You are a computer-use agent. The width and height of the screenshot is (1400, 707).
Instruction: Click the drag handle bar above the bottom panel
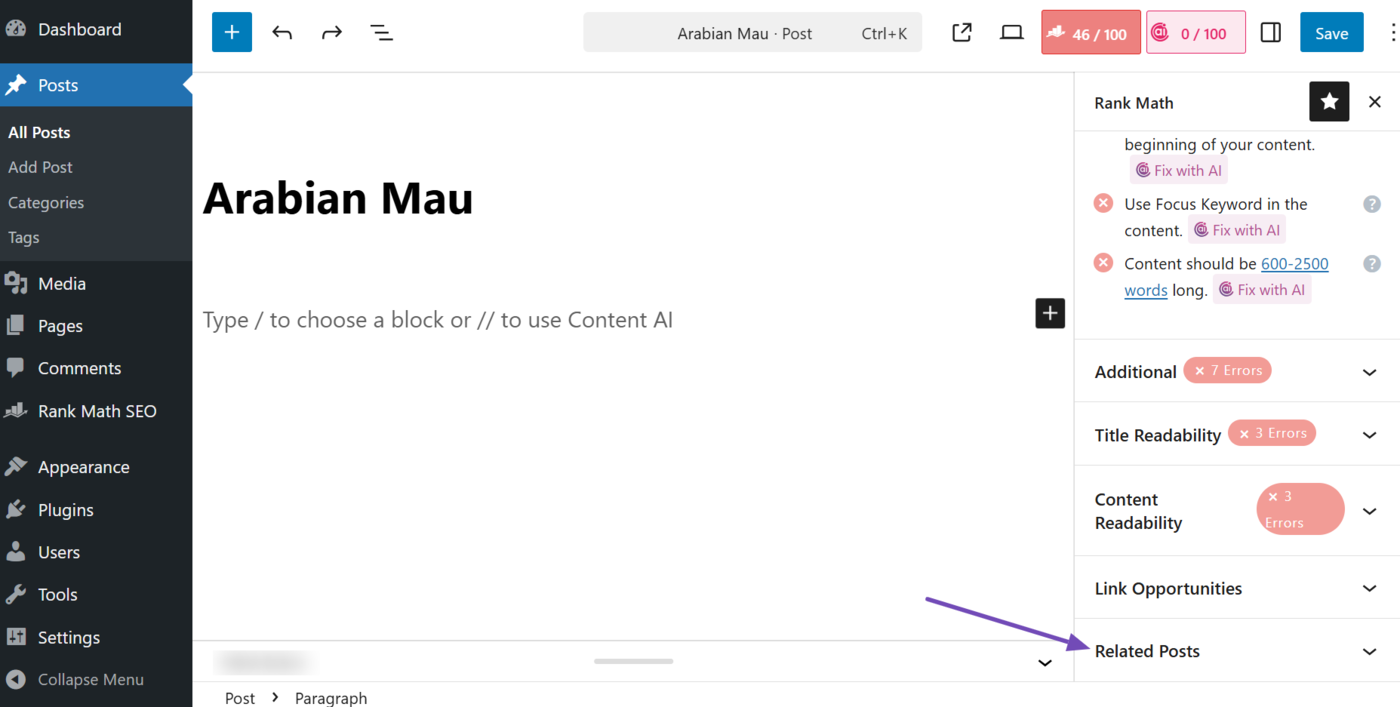point(633,661)
